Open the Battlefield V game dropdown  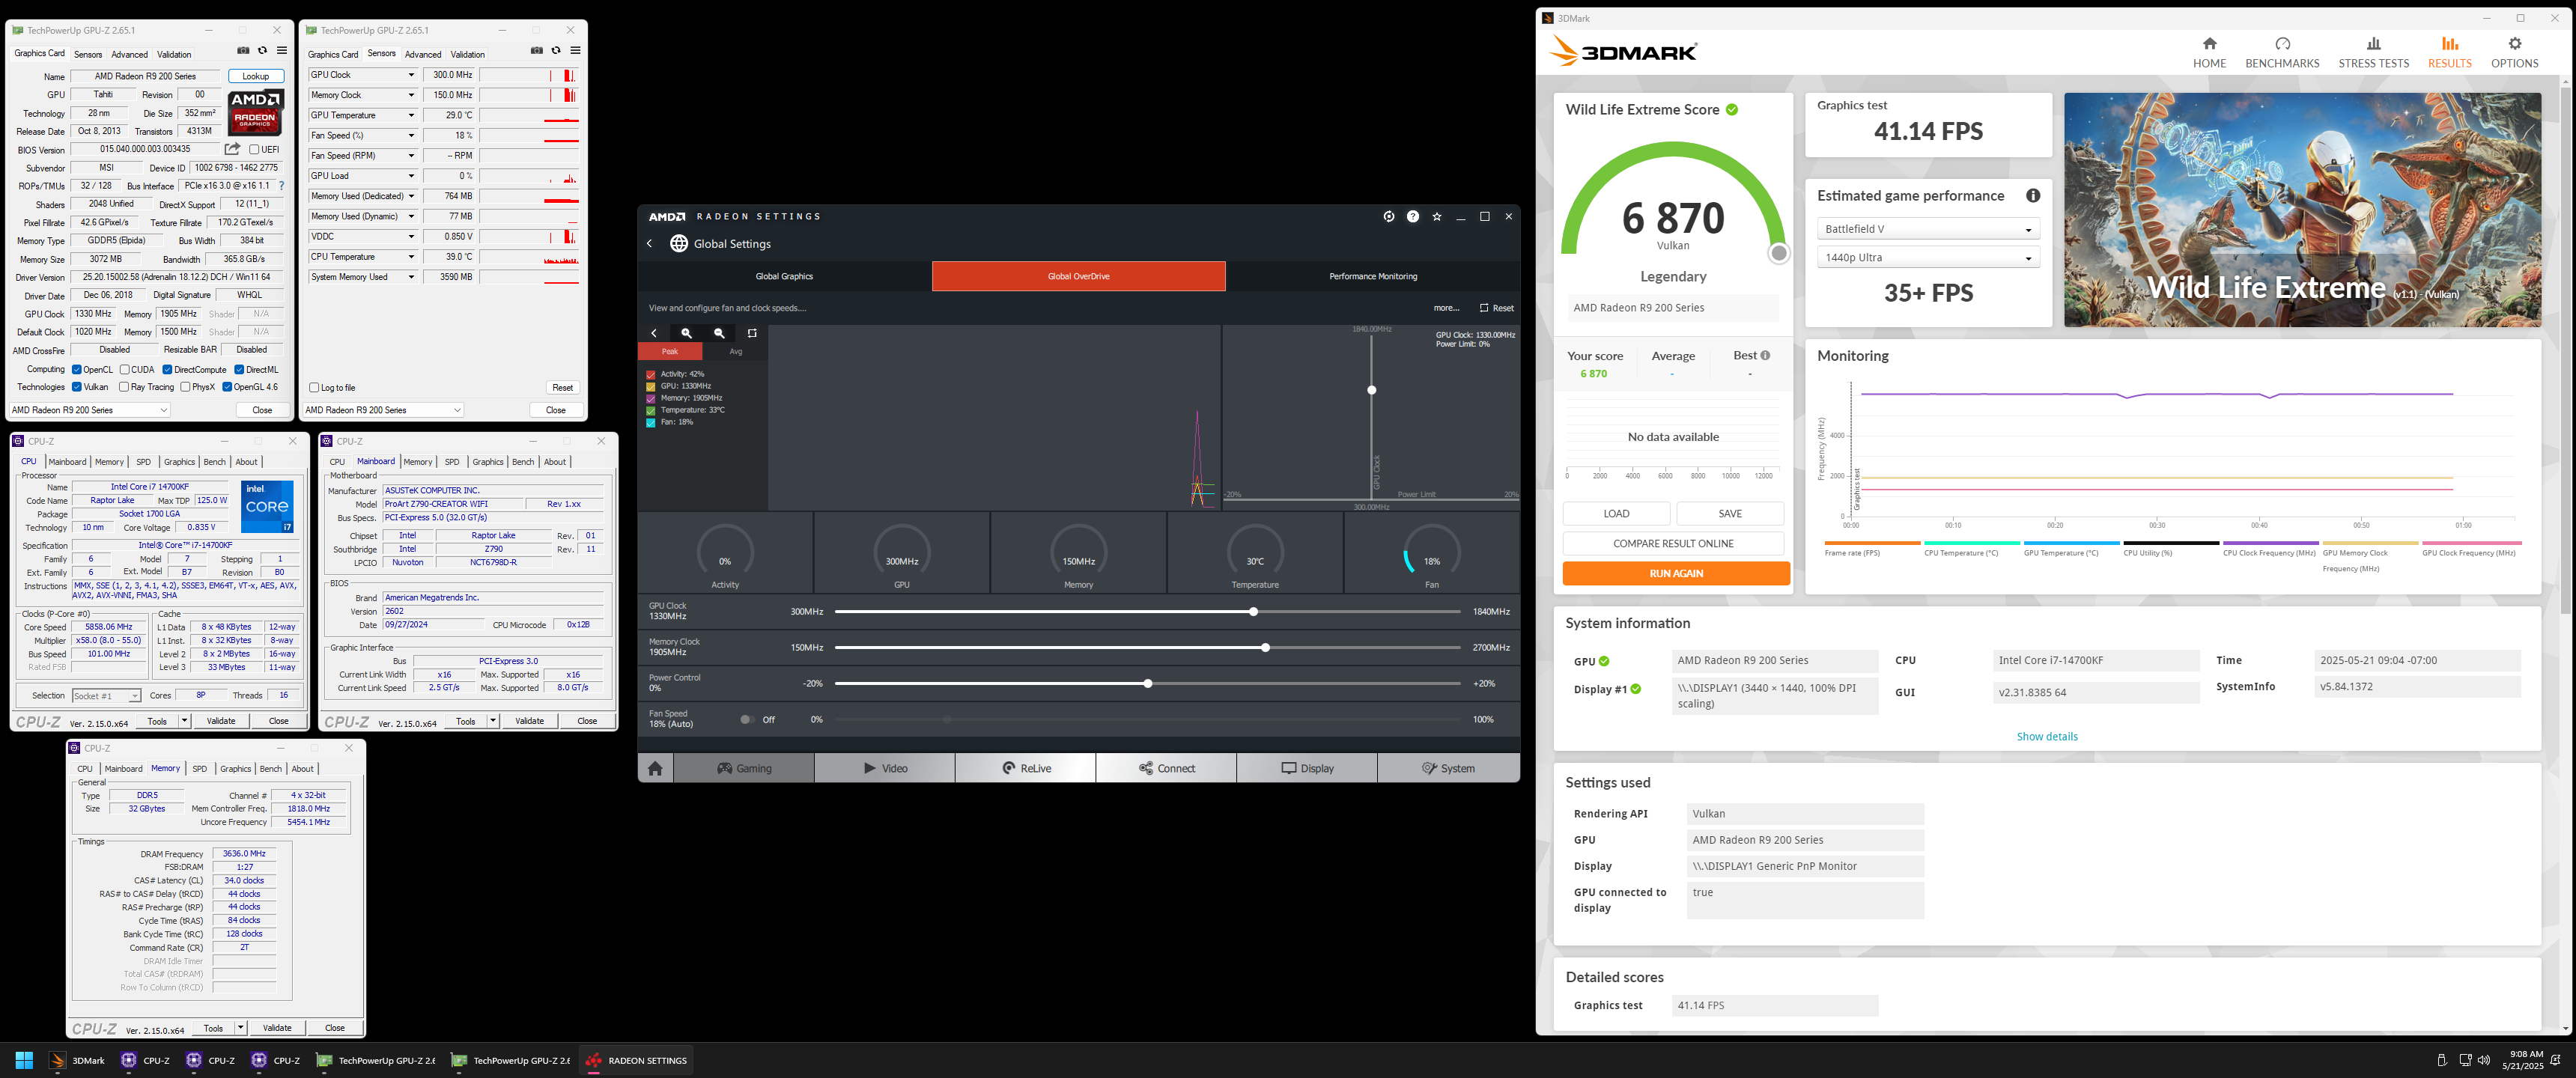(x=1927, y=229)
